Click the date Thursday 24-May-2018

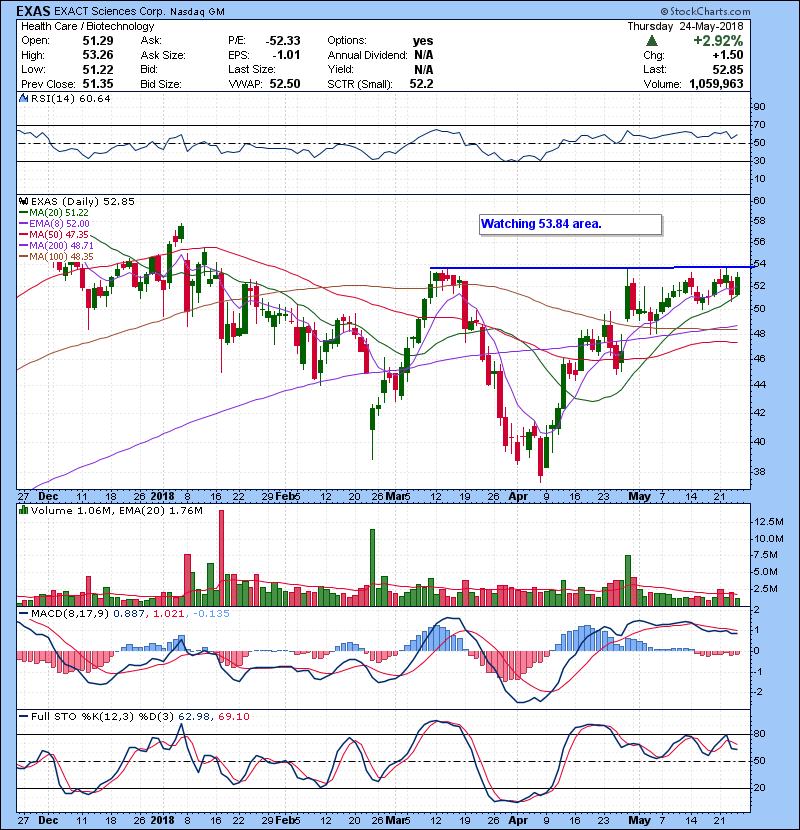point(685,26)
